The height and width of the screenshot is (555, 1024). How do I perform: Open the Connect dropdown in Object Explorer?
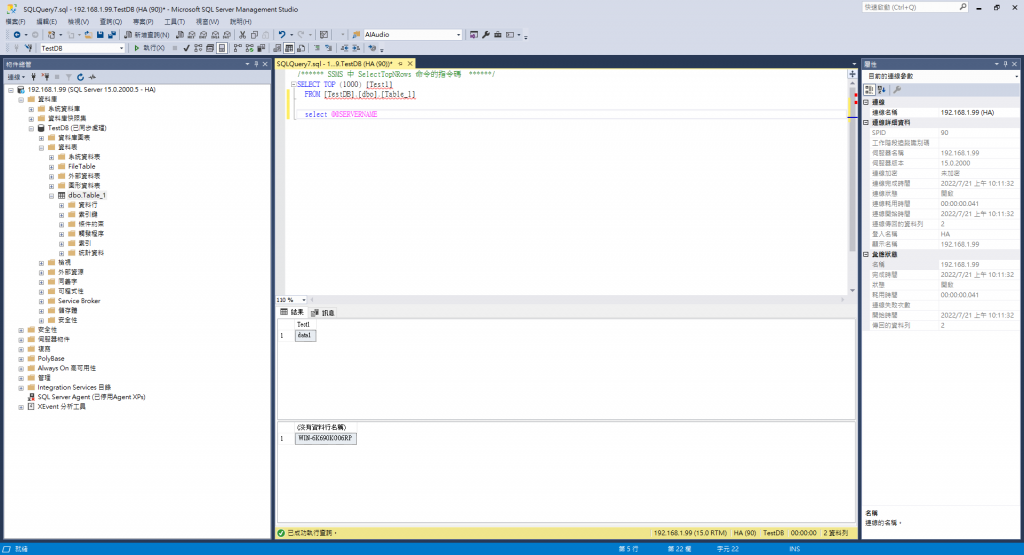pyautogui.click(x=16, y=77)
